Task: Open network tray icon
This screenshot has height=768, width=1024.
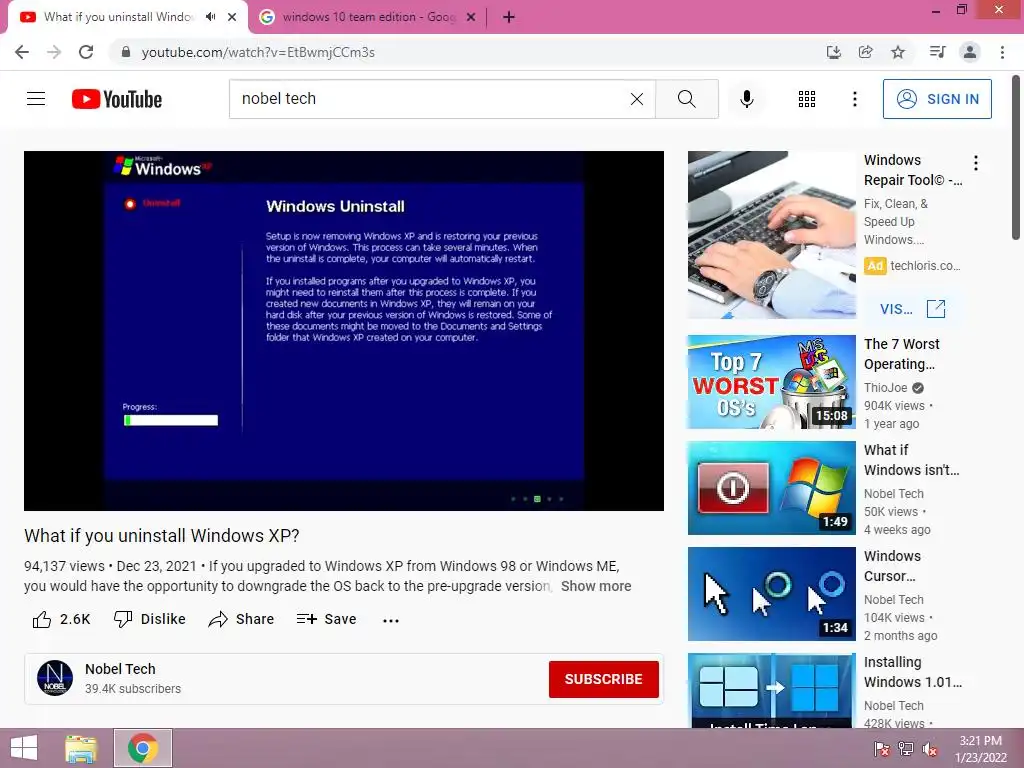Action: (x=906, y=749)
